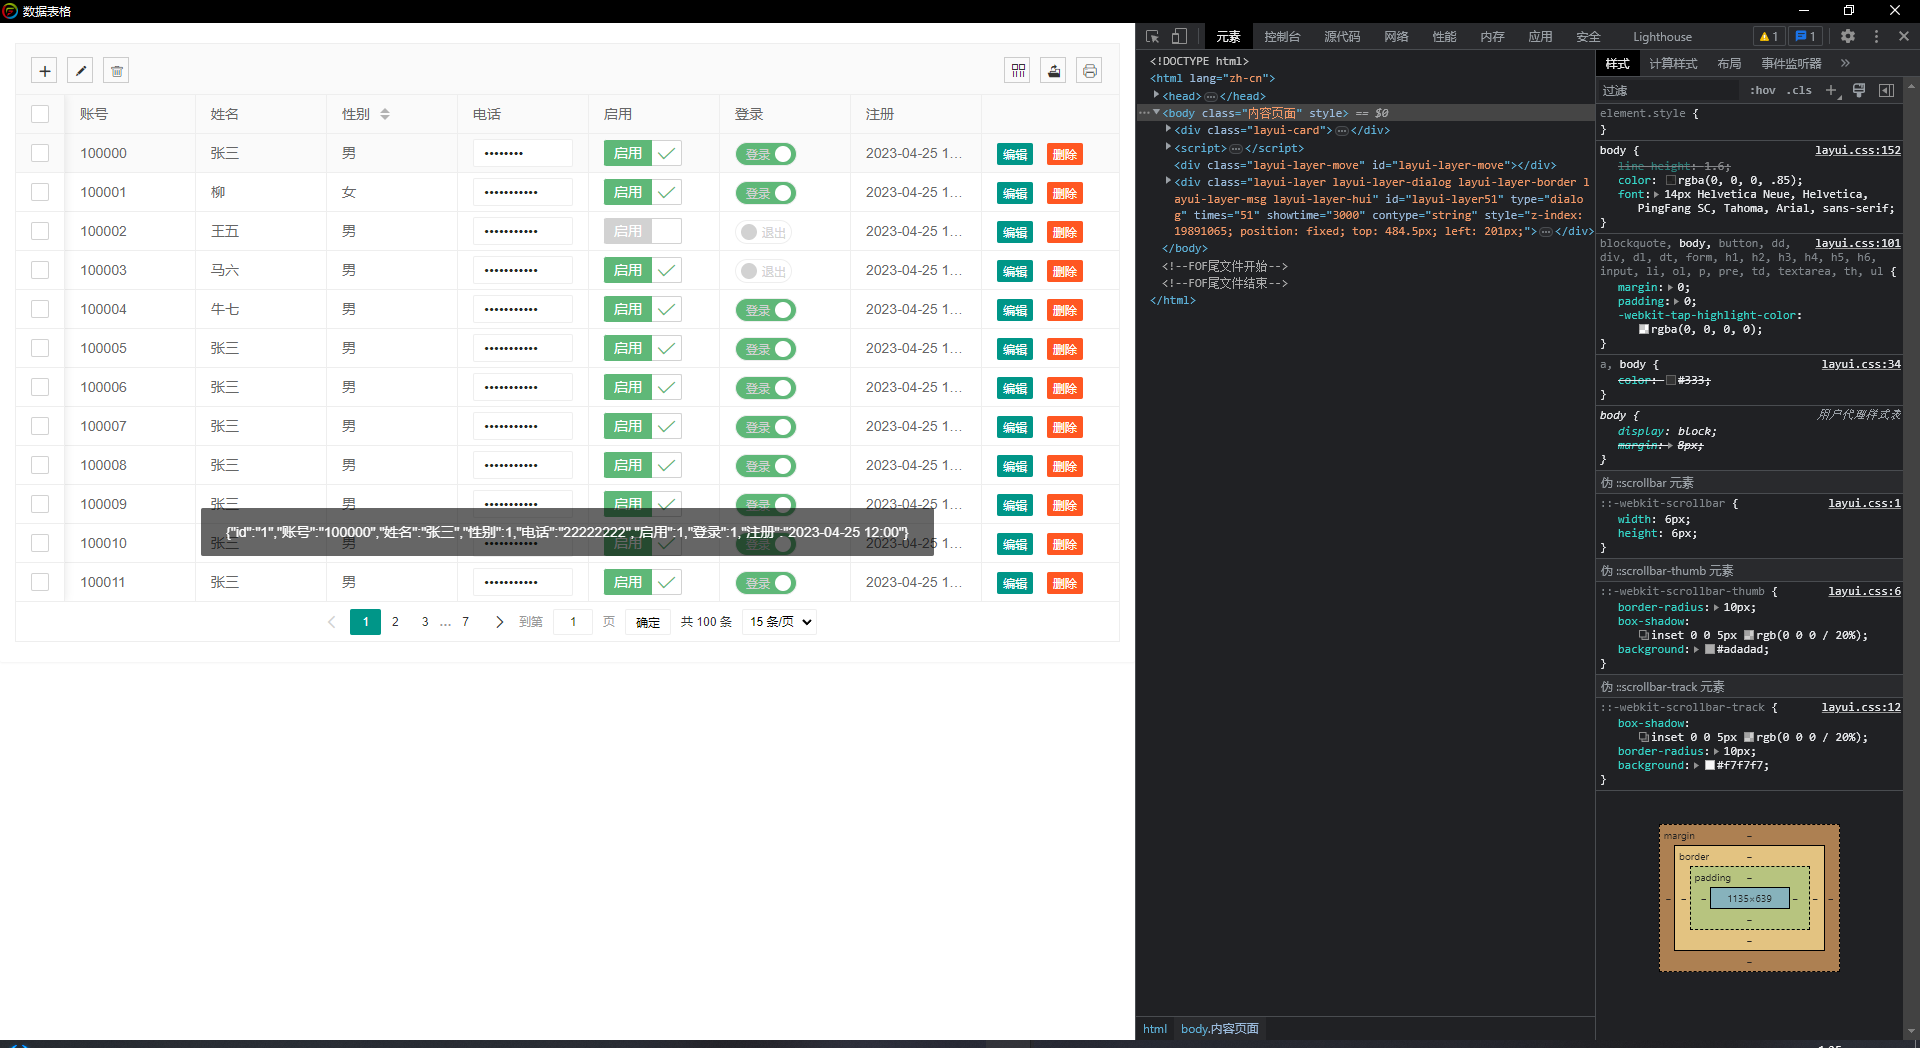The image size is (1920, 1048).
Task: Show more Styles pane tabs
Action: point(1845,63)
